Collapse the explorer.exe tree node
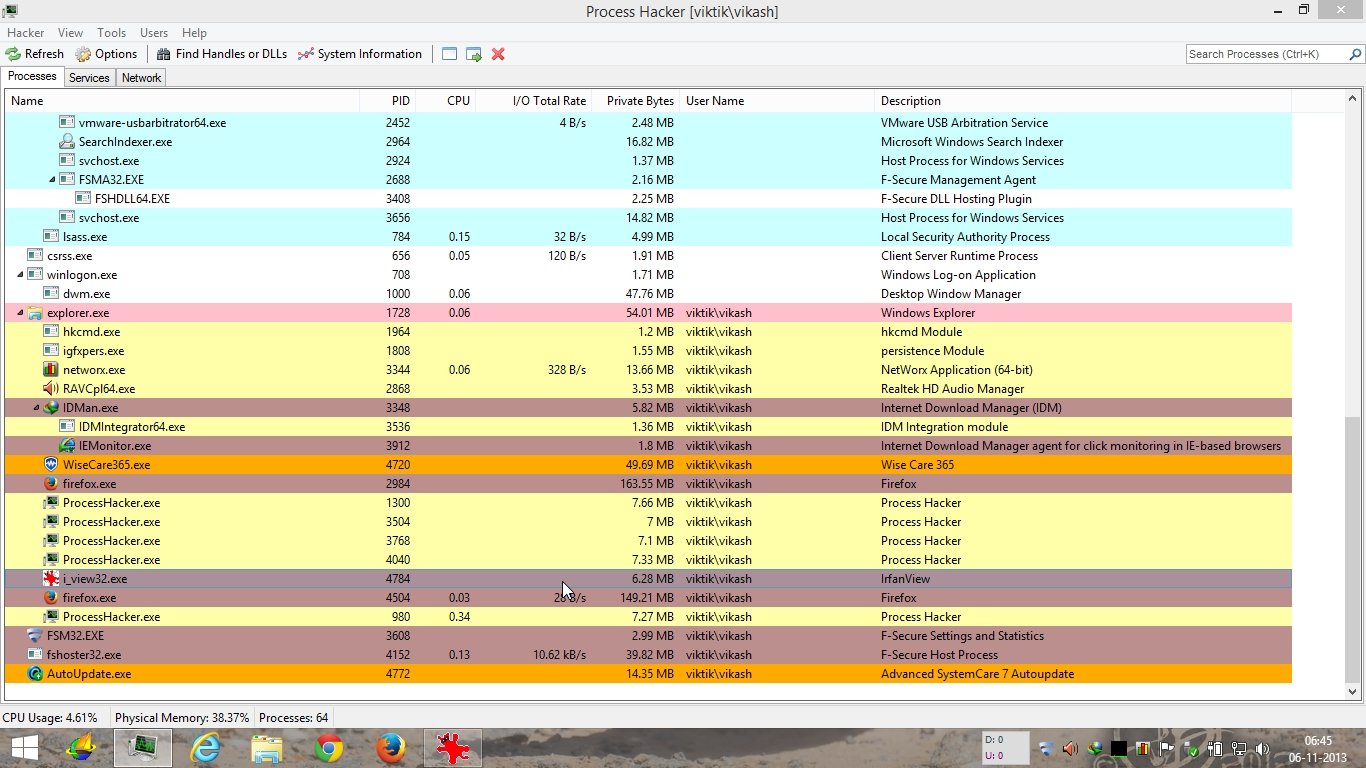The width and height of the screenshot is (1366, 768). tap(21, 313)
